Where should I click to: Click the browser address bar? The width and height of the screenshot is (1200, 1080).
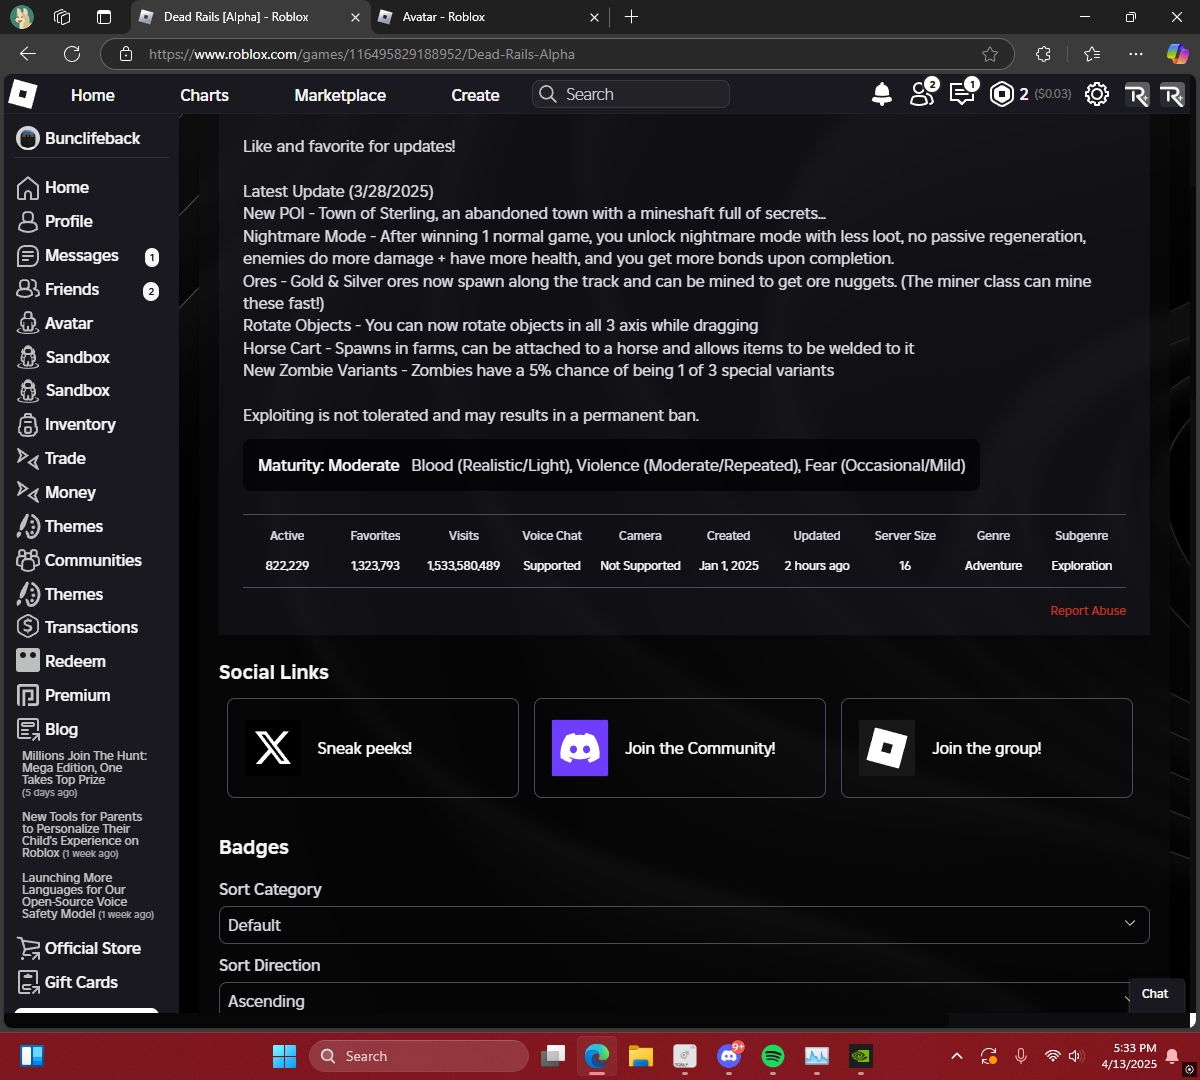pyautogui.click(x=555, y=54)
